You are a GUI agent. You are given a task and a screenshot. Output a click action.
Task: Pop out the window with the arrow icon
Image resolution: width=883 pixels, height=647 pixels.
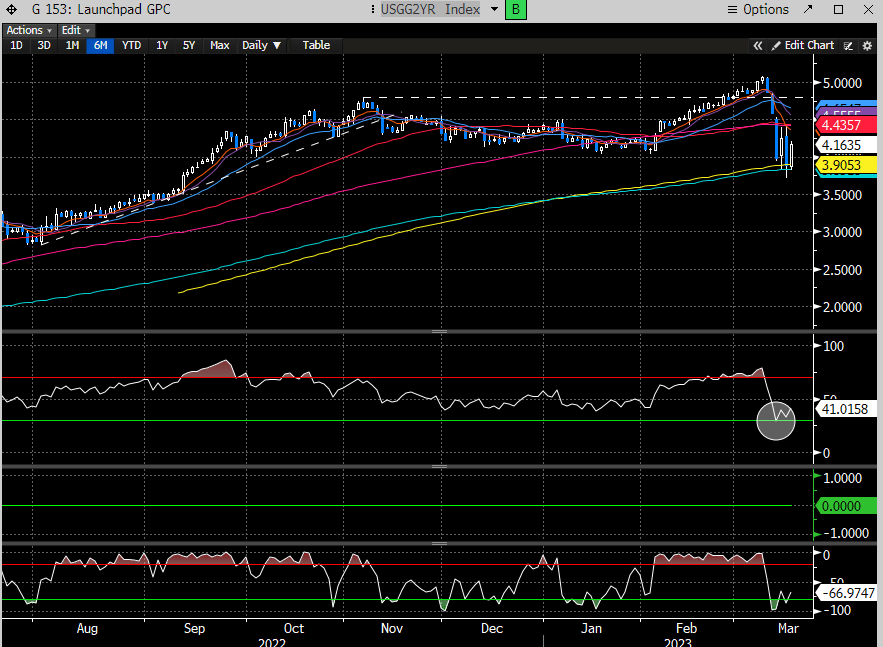point(810,9)
